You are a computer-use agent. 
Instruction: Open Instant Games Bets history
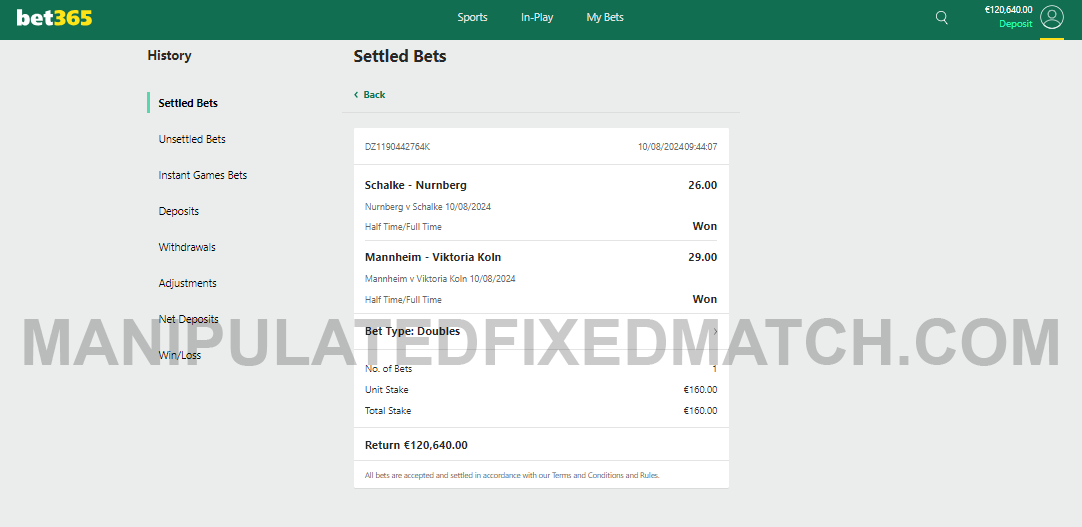pos(203,175)
